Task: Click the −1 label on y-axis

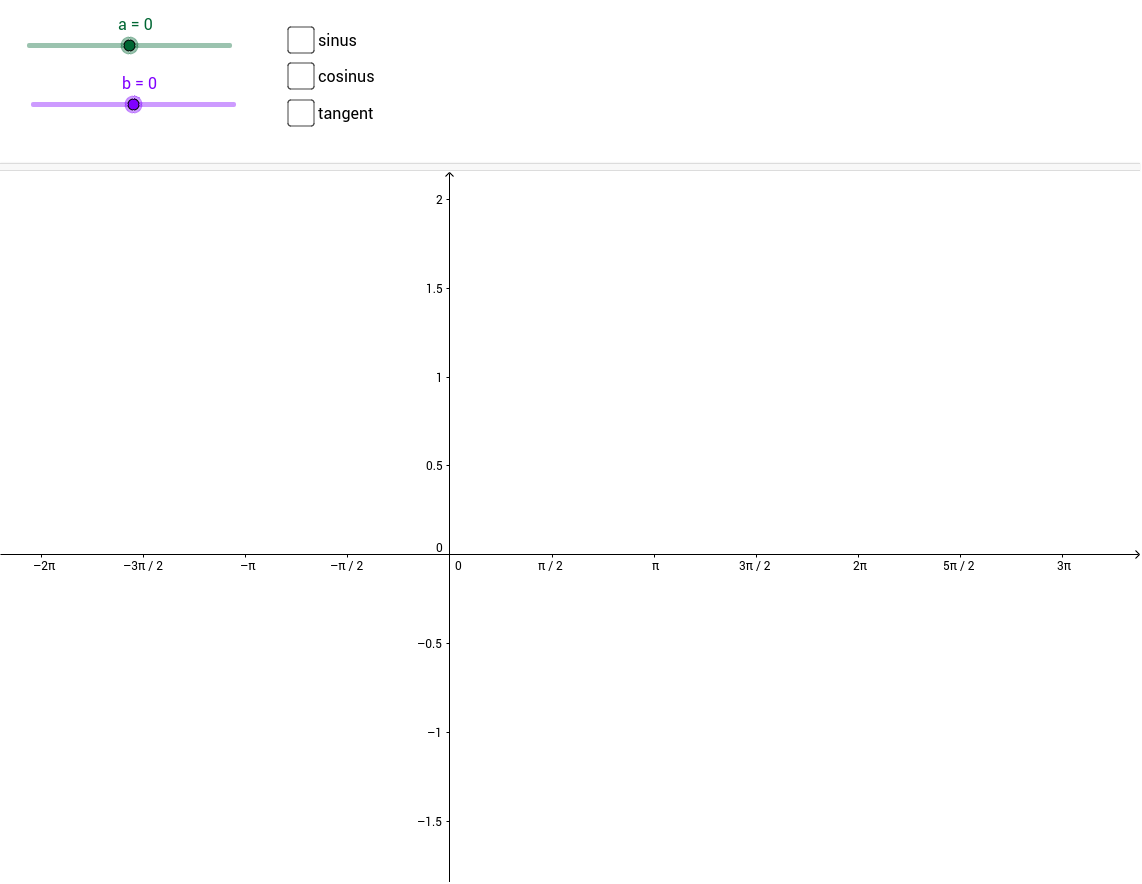Action: tap(434, 733)
